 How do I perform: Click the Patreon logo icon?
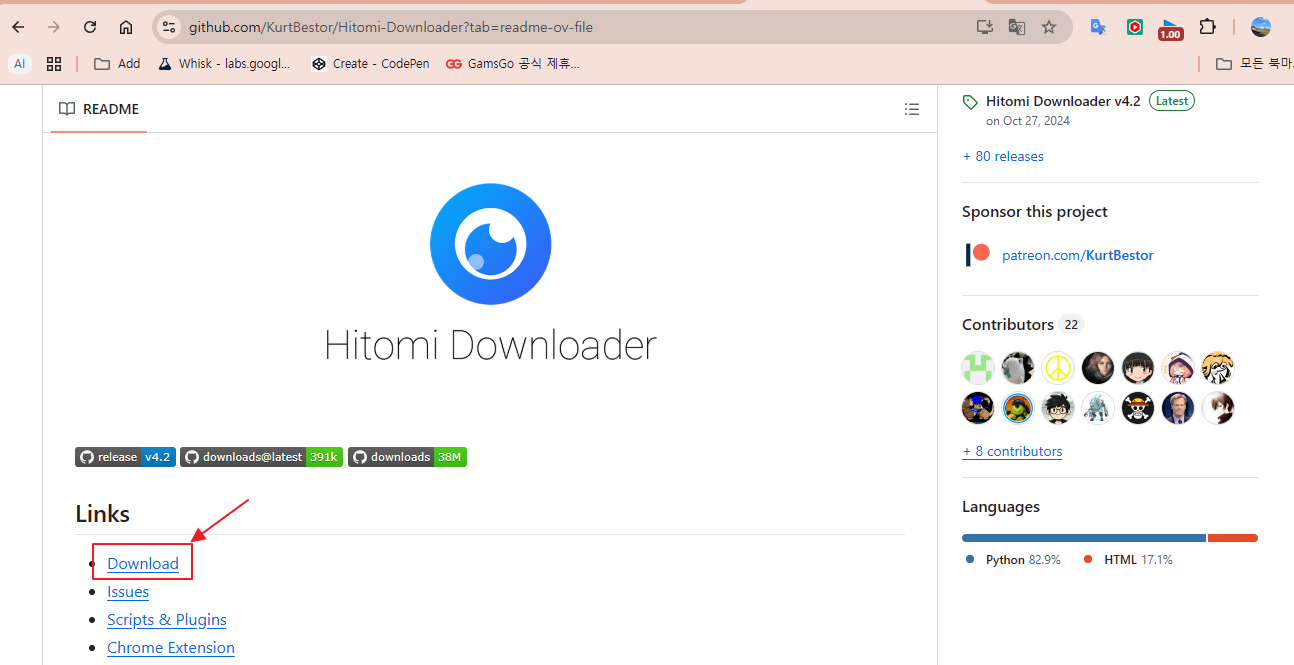(x=978, y=255)
